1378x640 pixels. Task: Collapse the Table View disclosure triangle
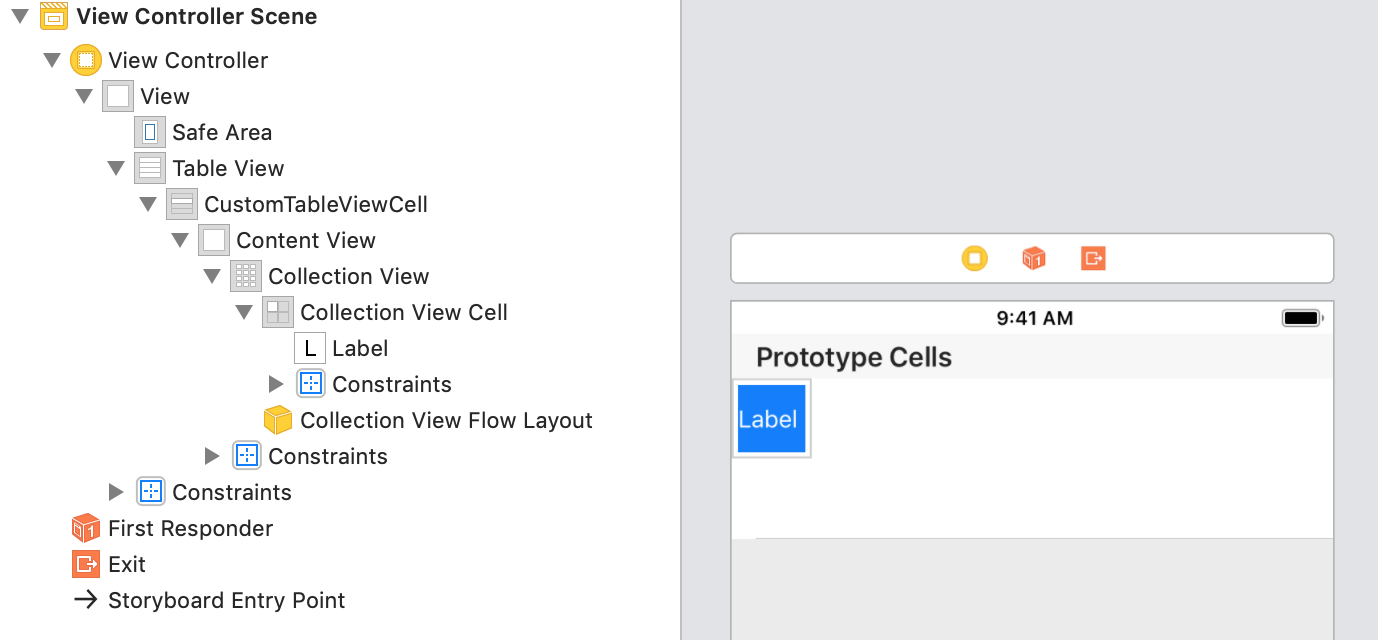click(116, 168)
